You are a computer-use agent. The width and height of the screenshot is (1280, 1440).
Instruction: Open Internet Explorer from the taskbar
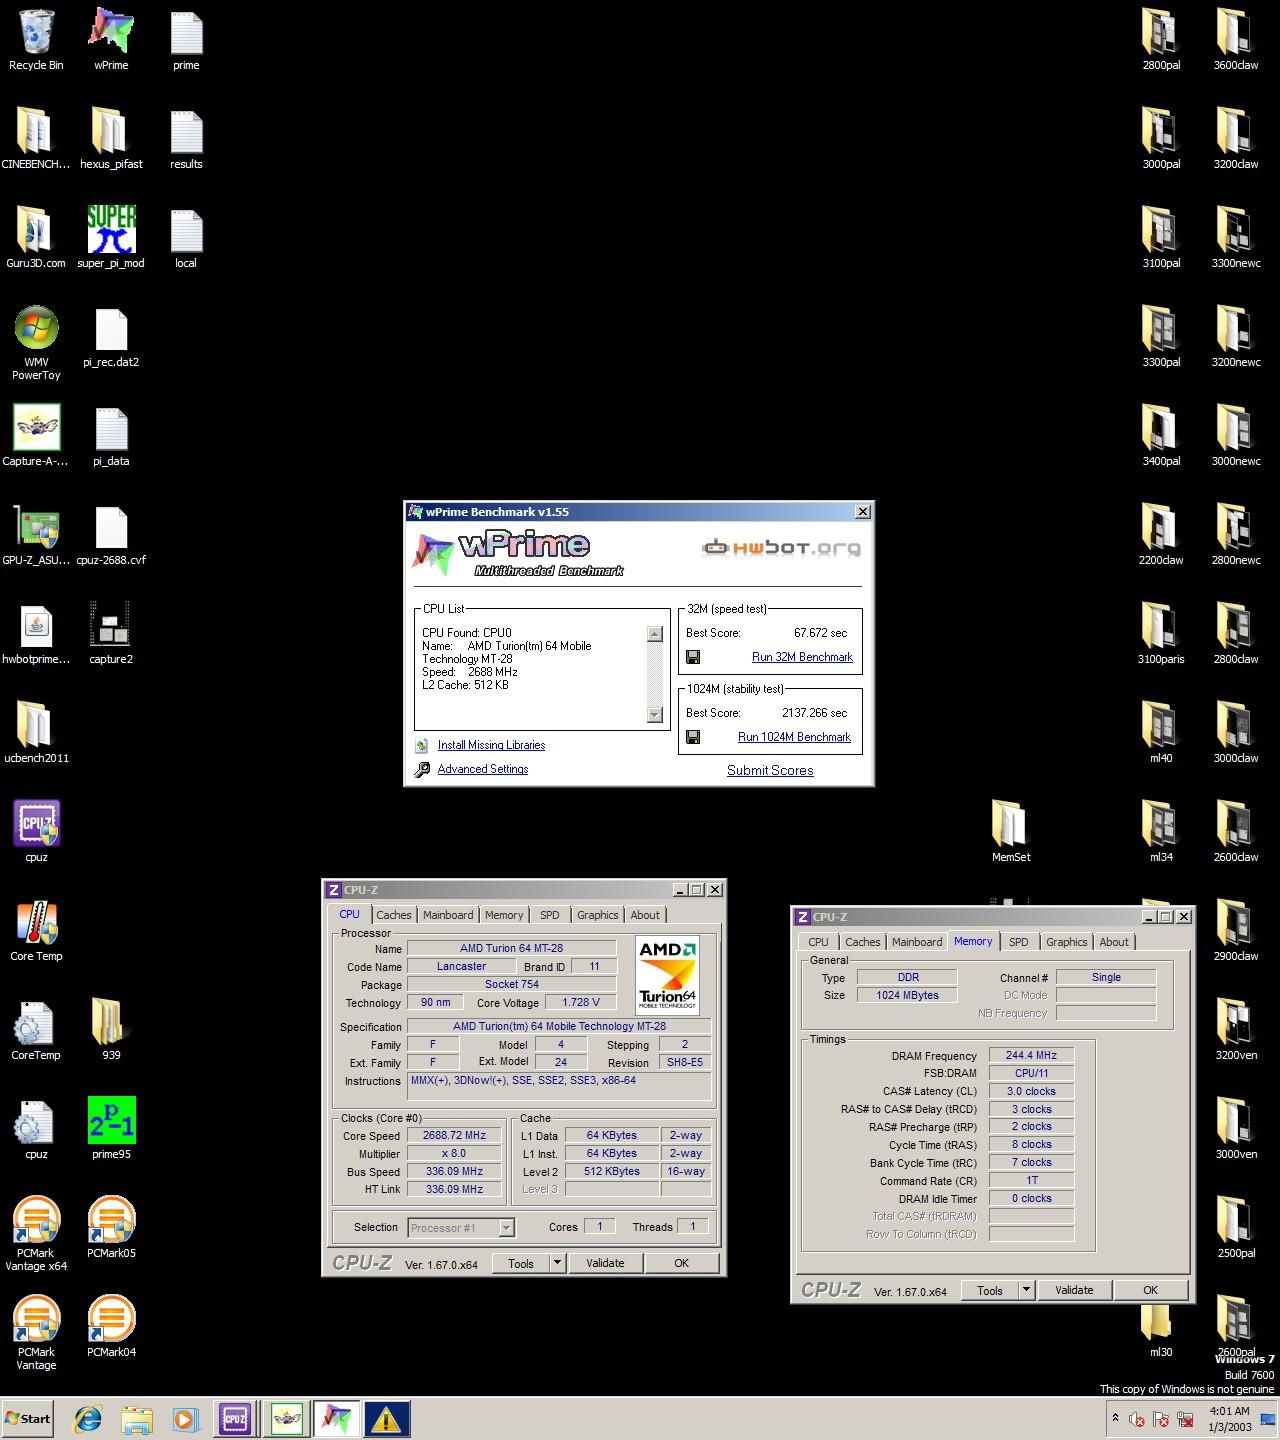click(88, 1418)
